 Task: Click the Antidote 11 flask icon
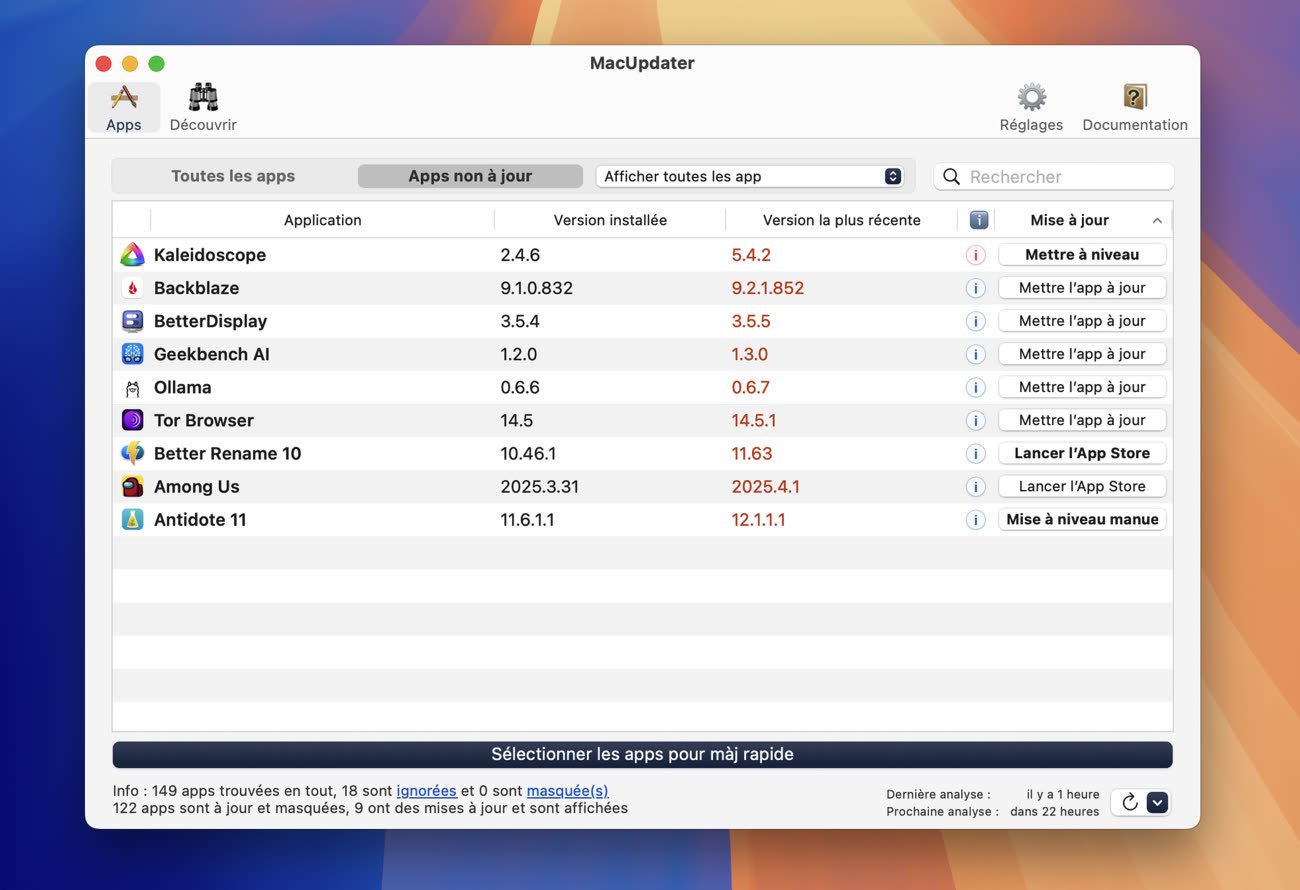pos(132,519)
